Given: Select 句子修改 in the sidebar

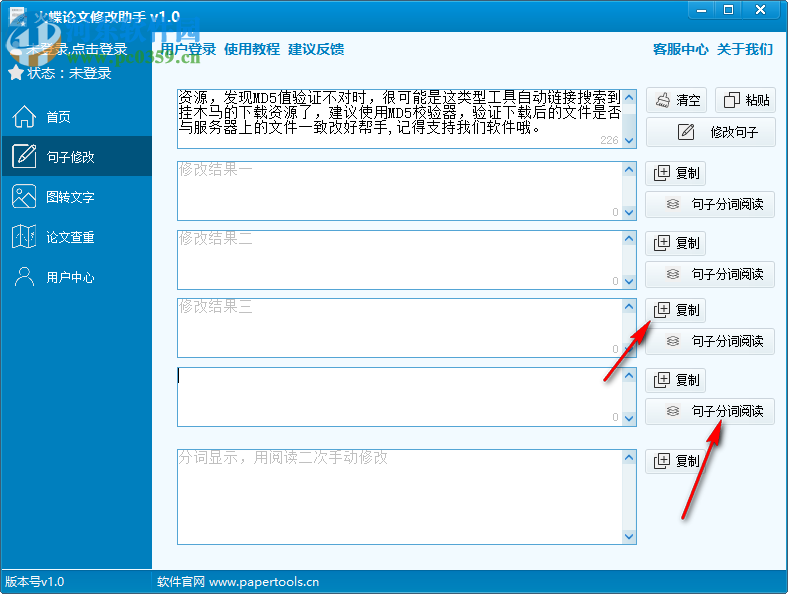Looking at the screenshot, I should pos(76,156).
